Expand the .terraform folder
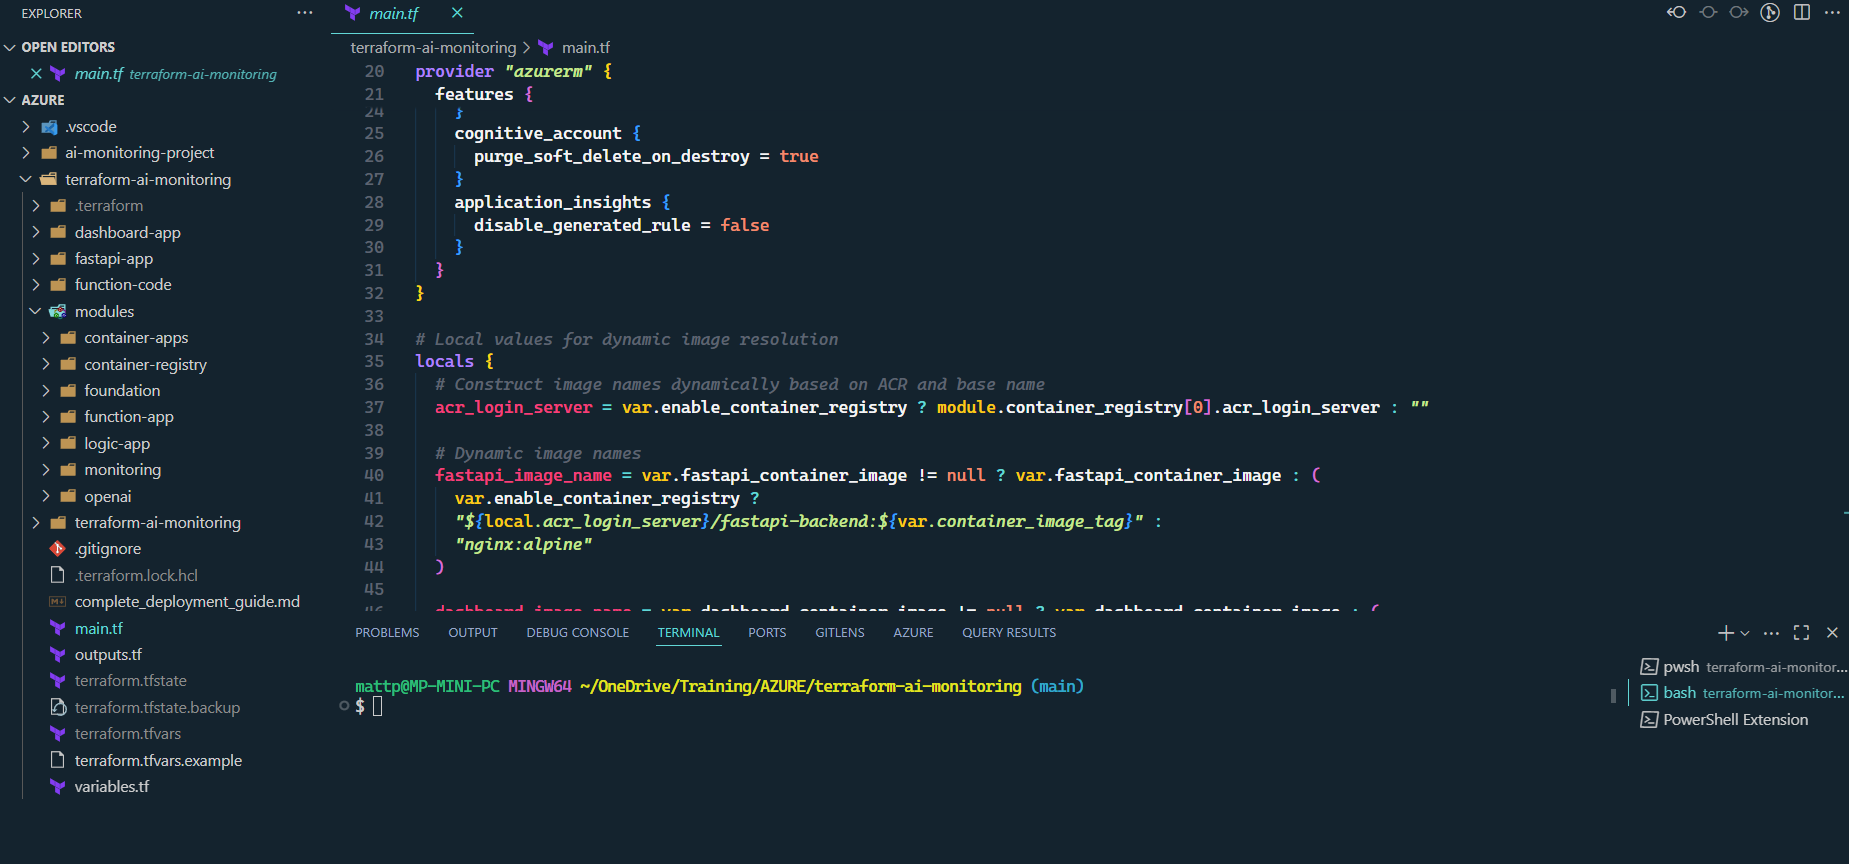1849x864 pixels. pos(36,206)
